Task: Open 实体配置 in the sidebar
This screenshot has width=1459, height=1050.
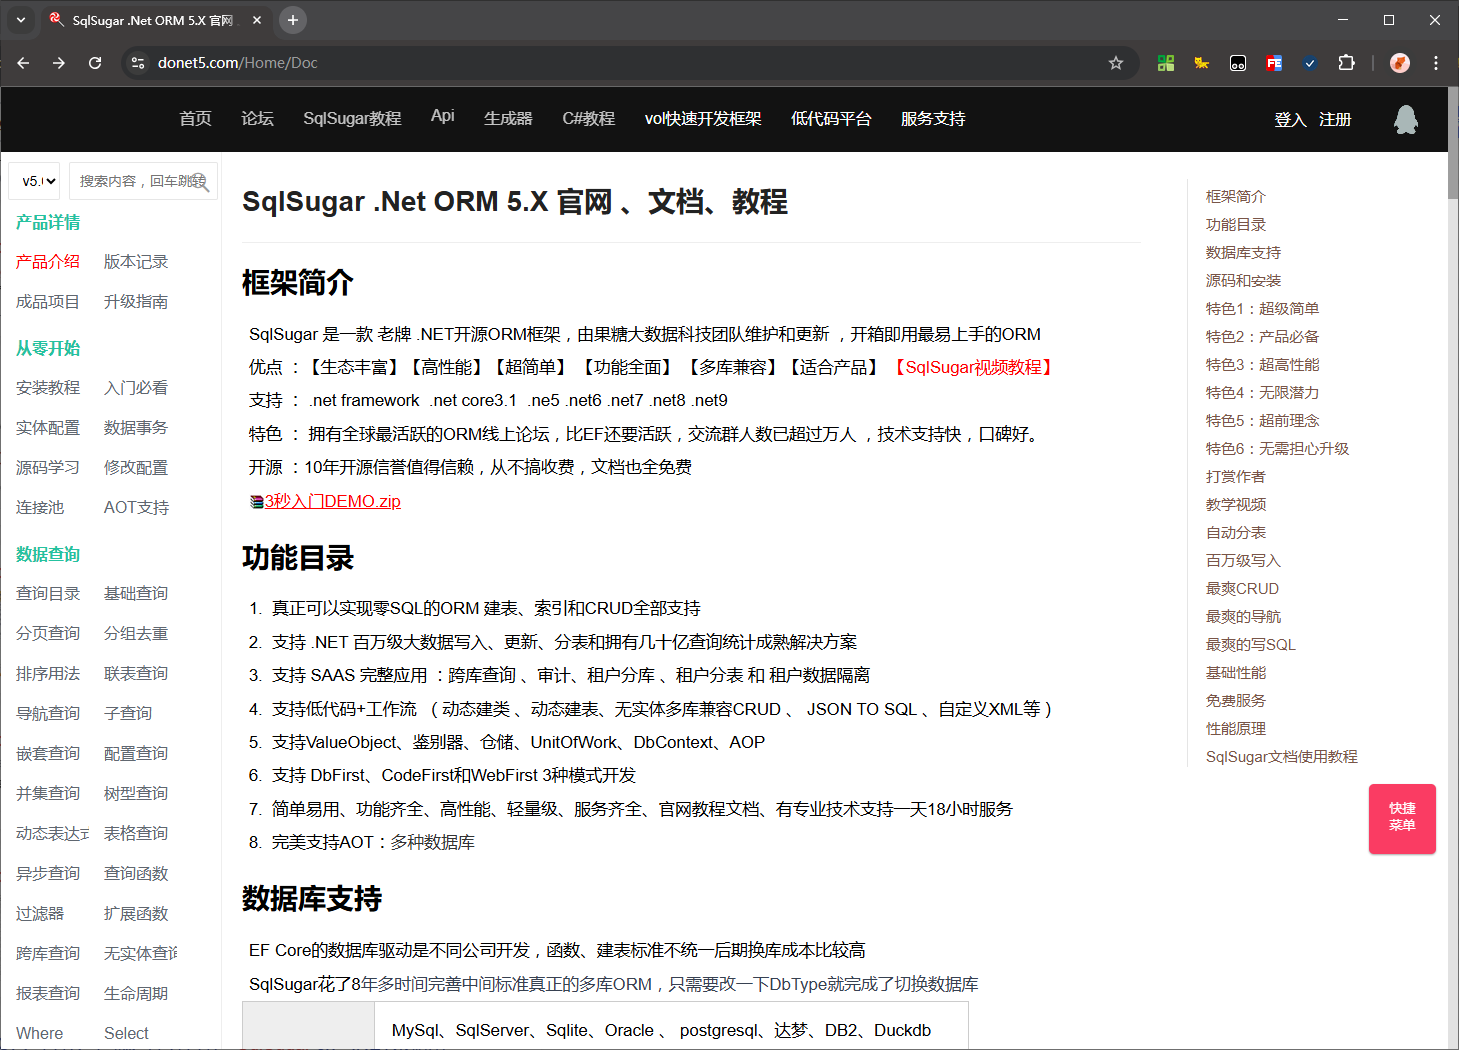Action: 48,428
